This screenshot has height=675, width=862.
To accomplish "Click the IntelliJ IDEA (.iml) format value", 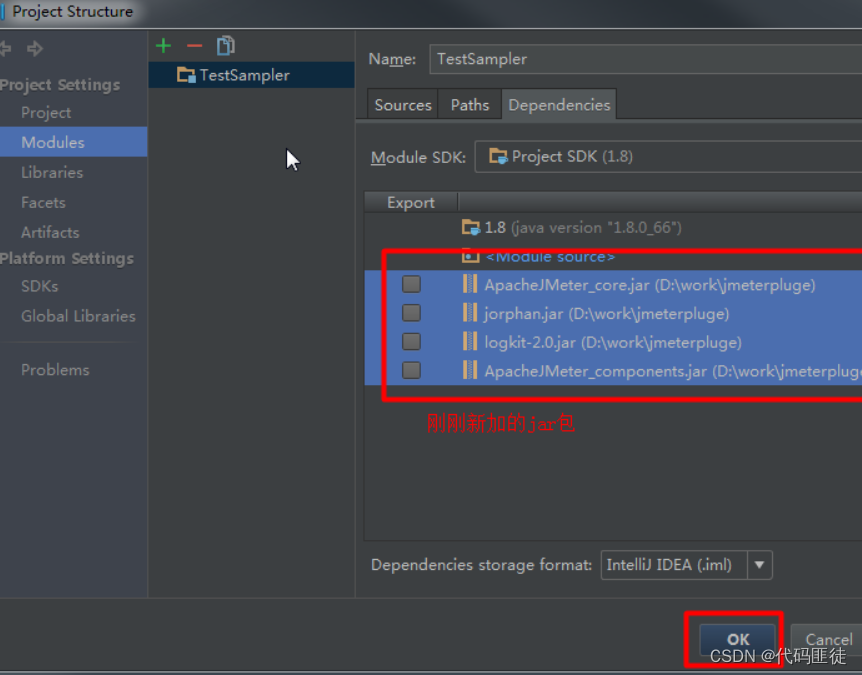I will pyautogui.click(x=669, y=565).
